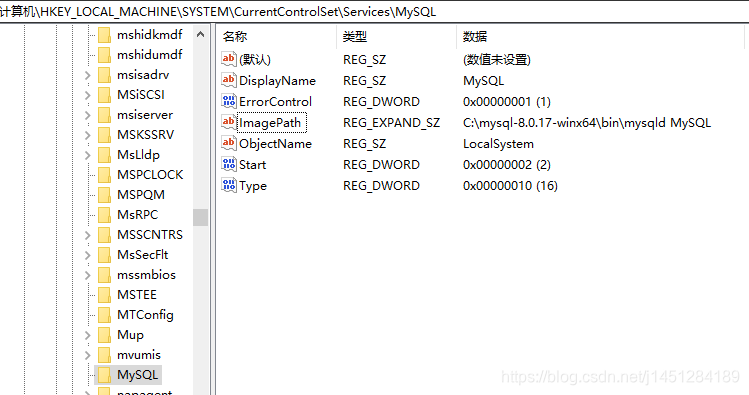Click the MySQL folder icon
The image size is (749, 395).
click(104, 375)
